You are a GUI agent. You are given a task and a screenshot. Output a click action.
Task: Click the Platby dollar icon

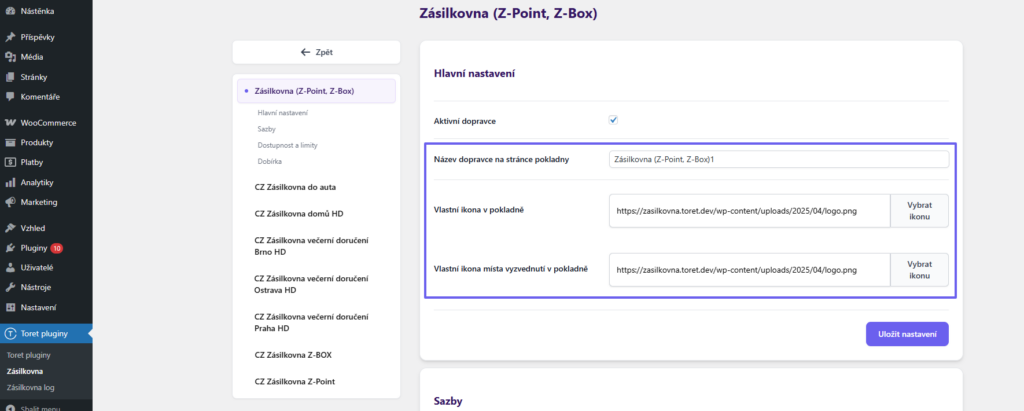pyautogui.click(x=10, y=162)
